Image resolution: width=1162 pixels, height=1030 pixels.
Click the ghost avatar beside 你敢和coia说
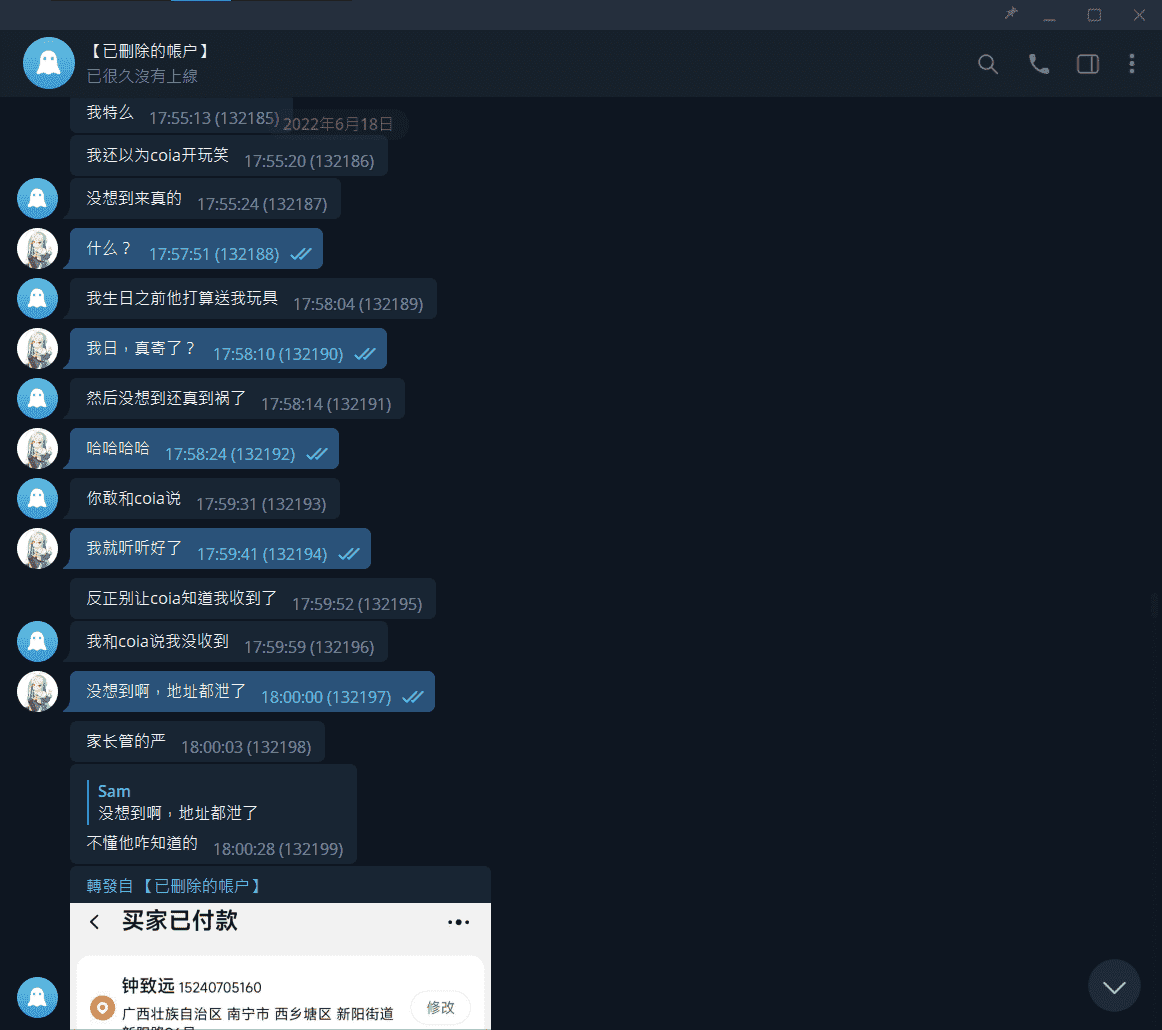tap(37, 499)
